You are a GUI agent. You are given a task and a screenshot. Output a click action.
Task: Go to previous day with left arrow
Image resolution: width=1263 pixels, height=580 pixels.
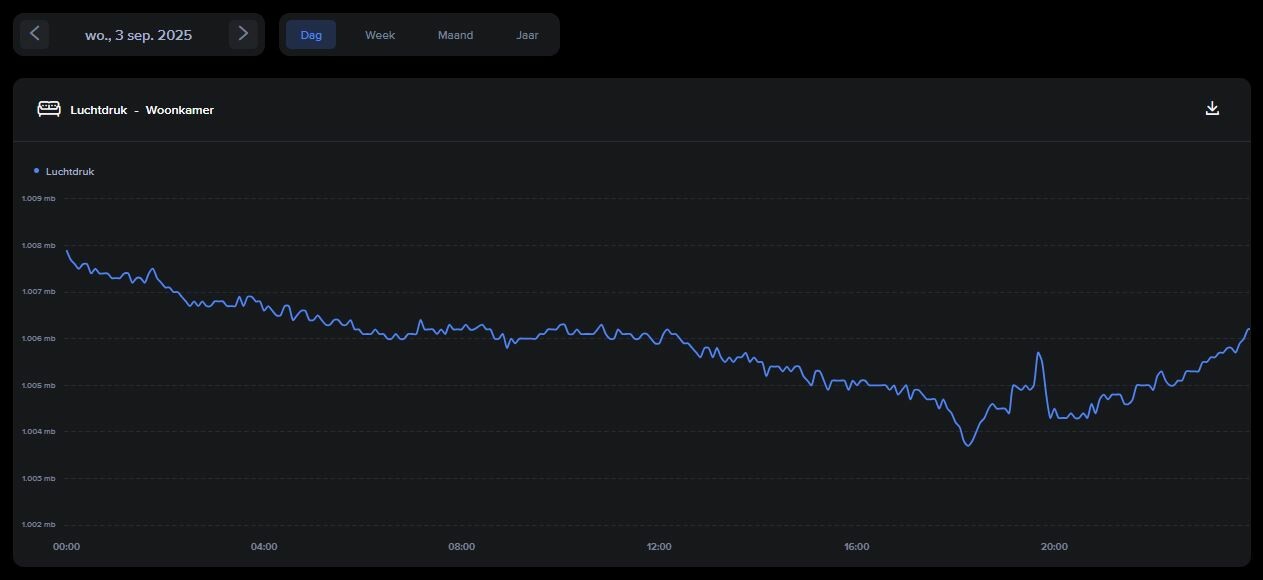click(34, 34)
